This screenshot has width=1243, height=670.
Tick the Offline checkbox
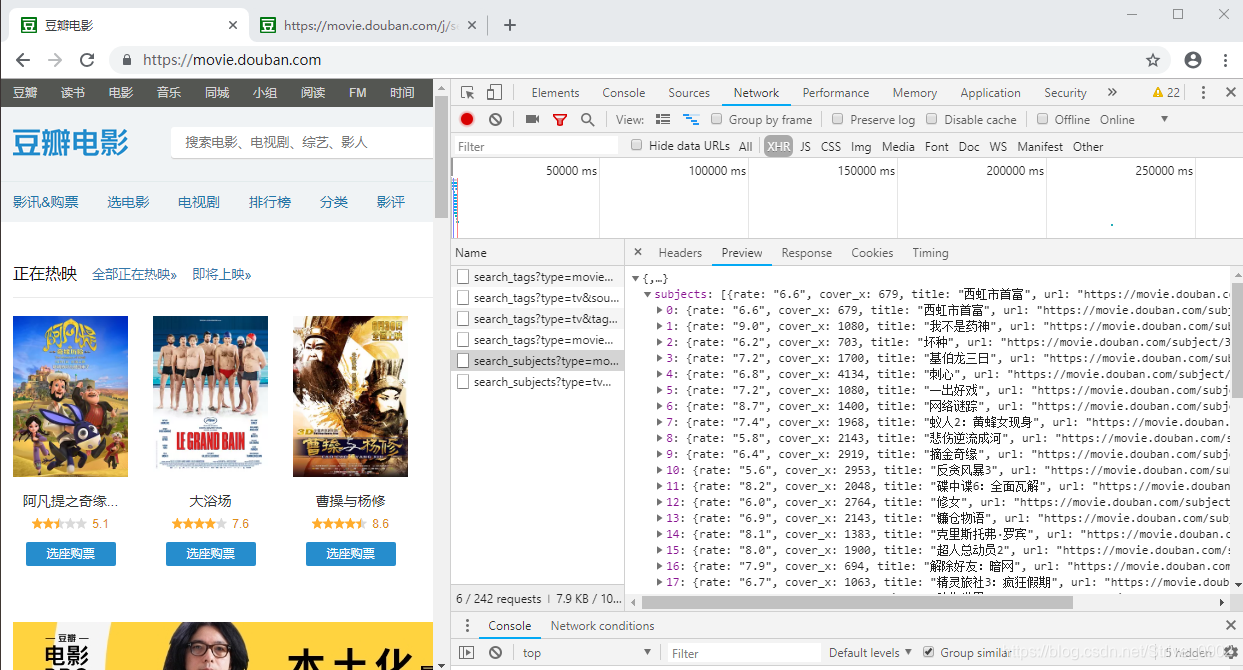click(x=1042, y=119)
